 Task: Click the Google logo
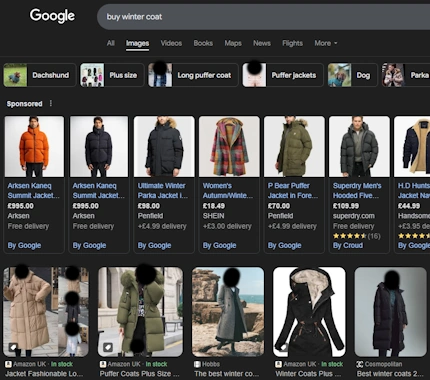(52, 16)
